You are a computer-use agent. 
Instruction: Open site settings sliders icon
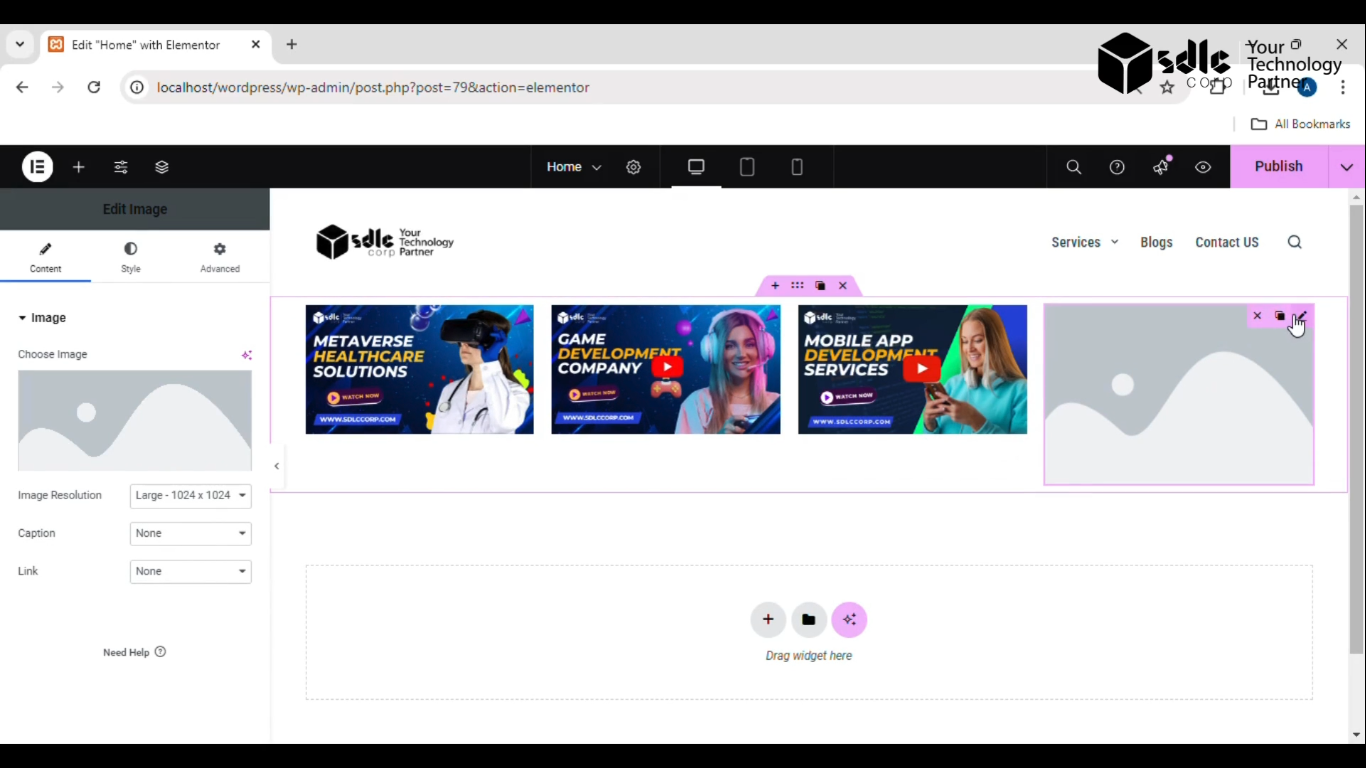tap(121, 167)
